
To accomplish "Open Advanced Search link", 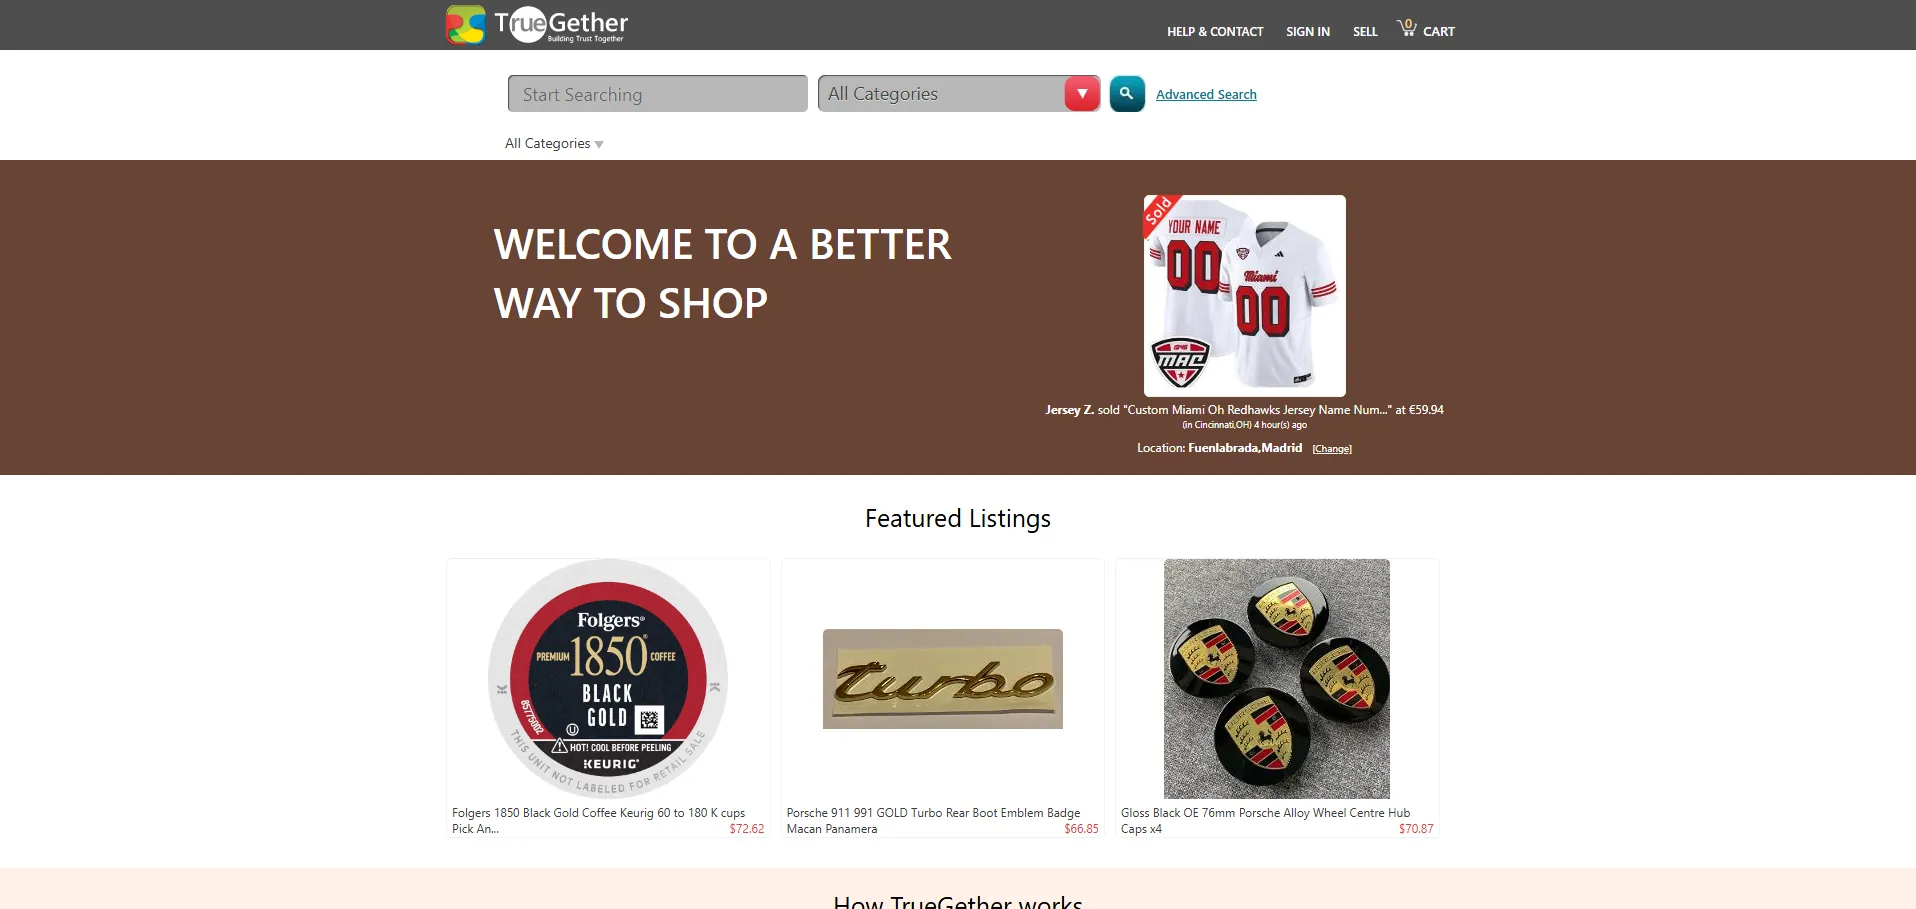I will [1206, 95].
